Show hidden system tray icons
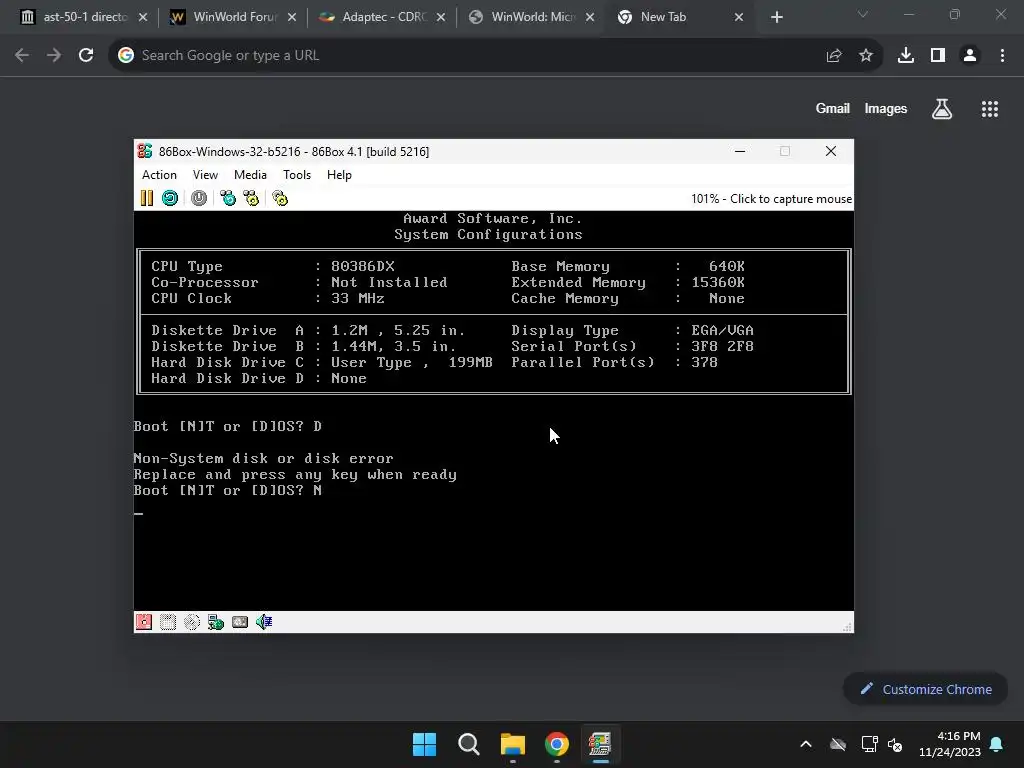This screenshot has width=1024, height=768. point(806,744)
